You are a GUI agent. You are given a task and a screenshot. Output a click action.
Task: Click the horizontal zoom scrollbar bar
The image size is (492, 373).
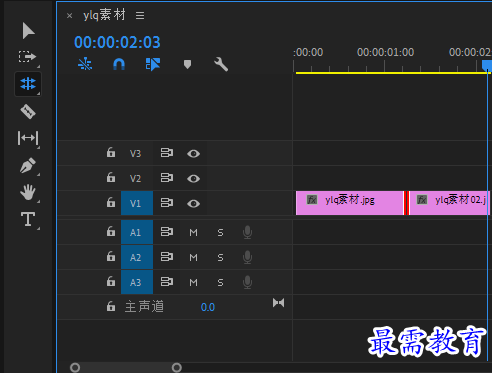coord(126,368)
